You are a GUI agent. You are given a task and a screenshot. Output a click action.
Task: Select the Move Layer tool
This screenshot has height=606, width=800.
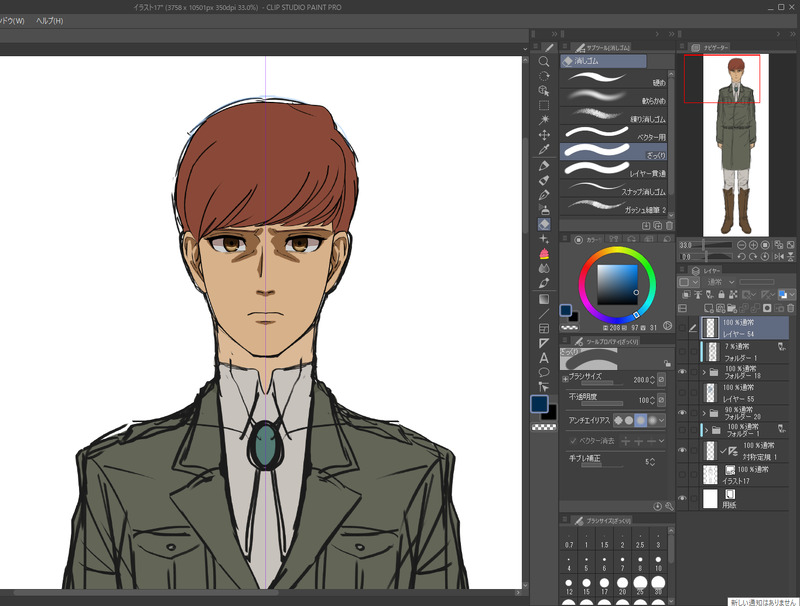(544, 134)
